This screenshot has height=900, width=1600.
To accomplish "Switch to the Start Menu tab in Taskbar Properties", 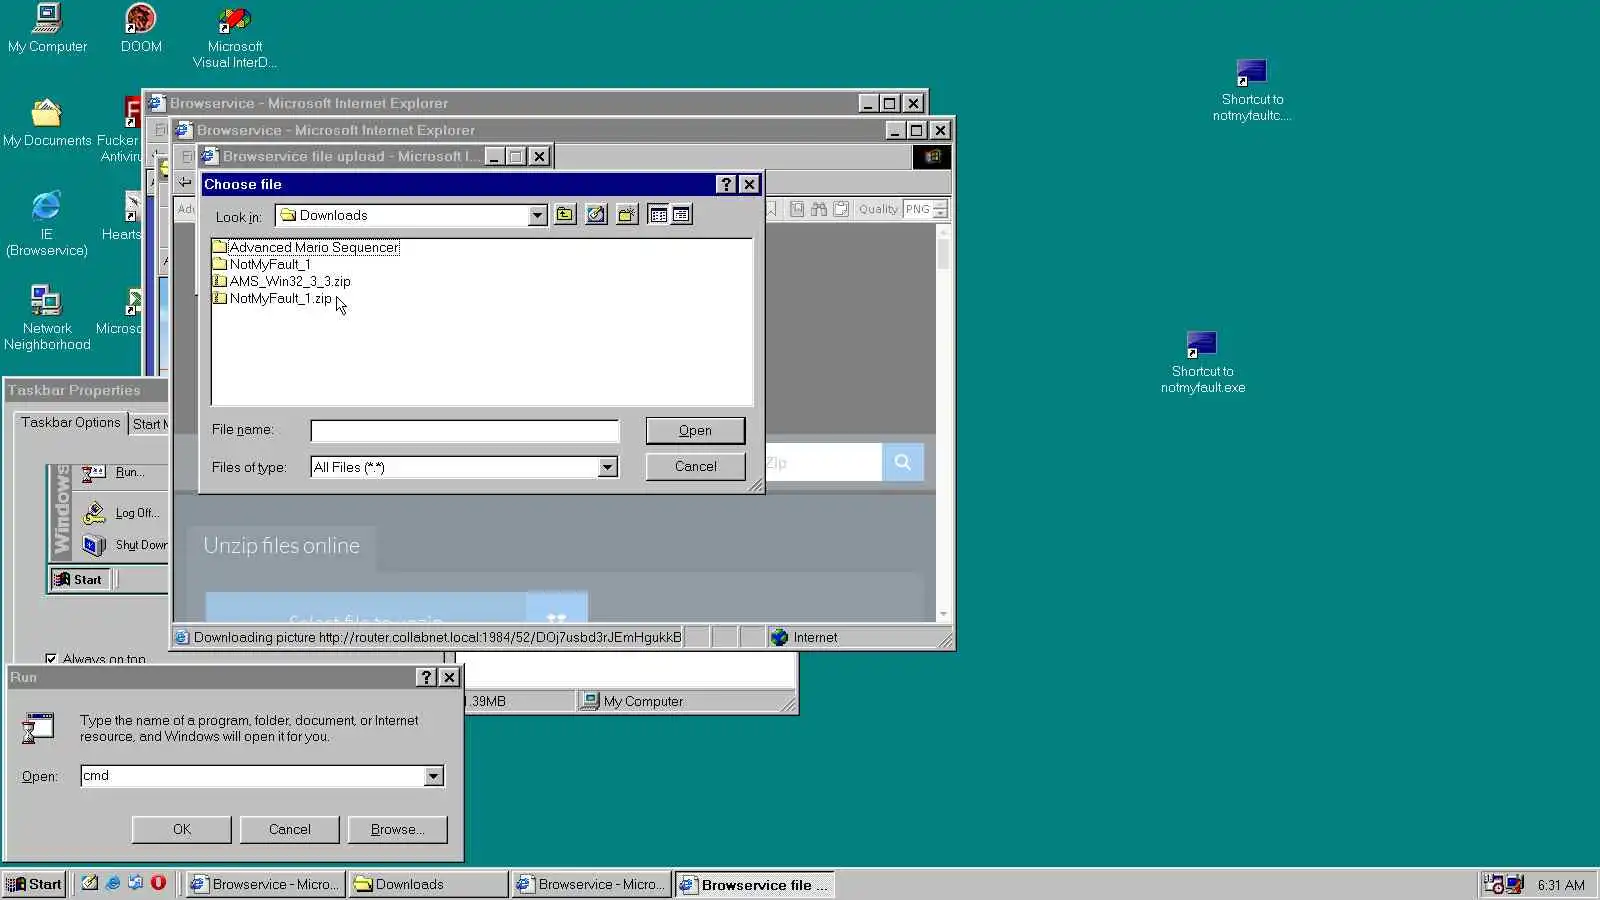I will tap(150, 424).
